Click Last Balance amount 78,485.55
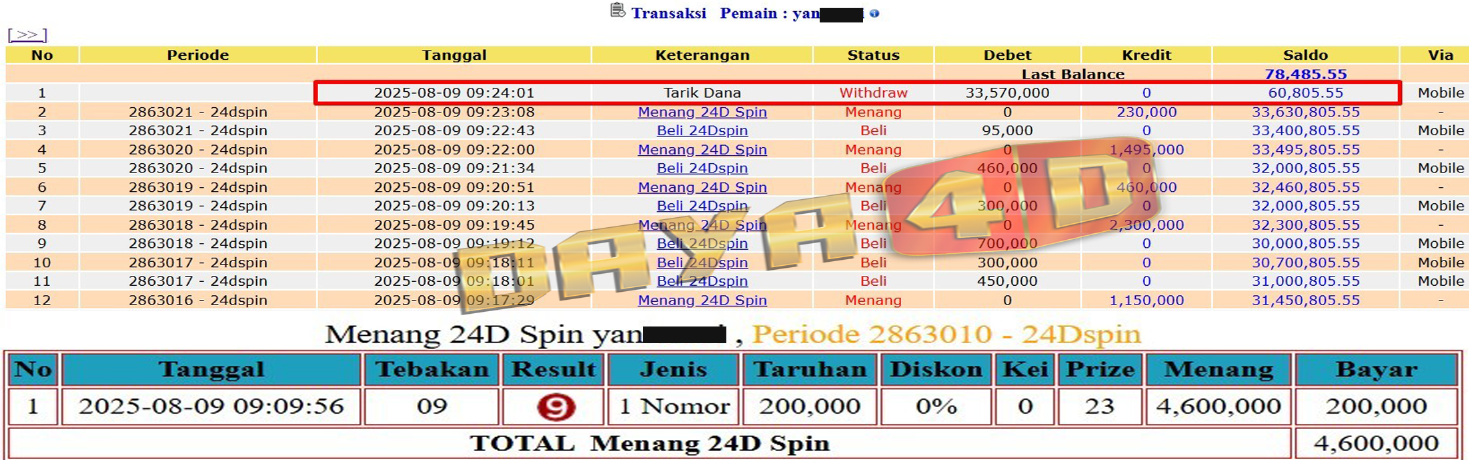This screenshot has height=460, width=1469. click(x=1305, y=74)
